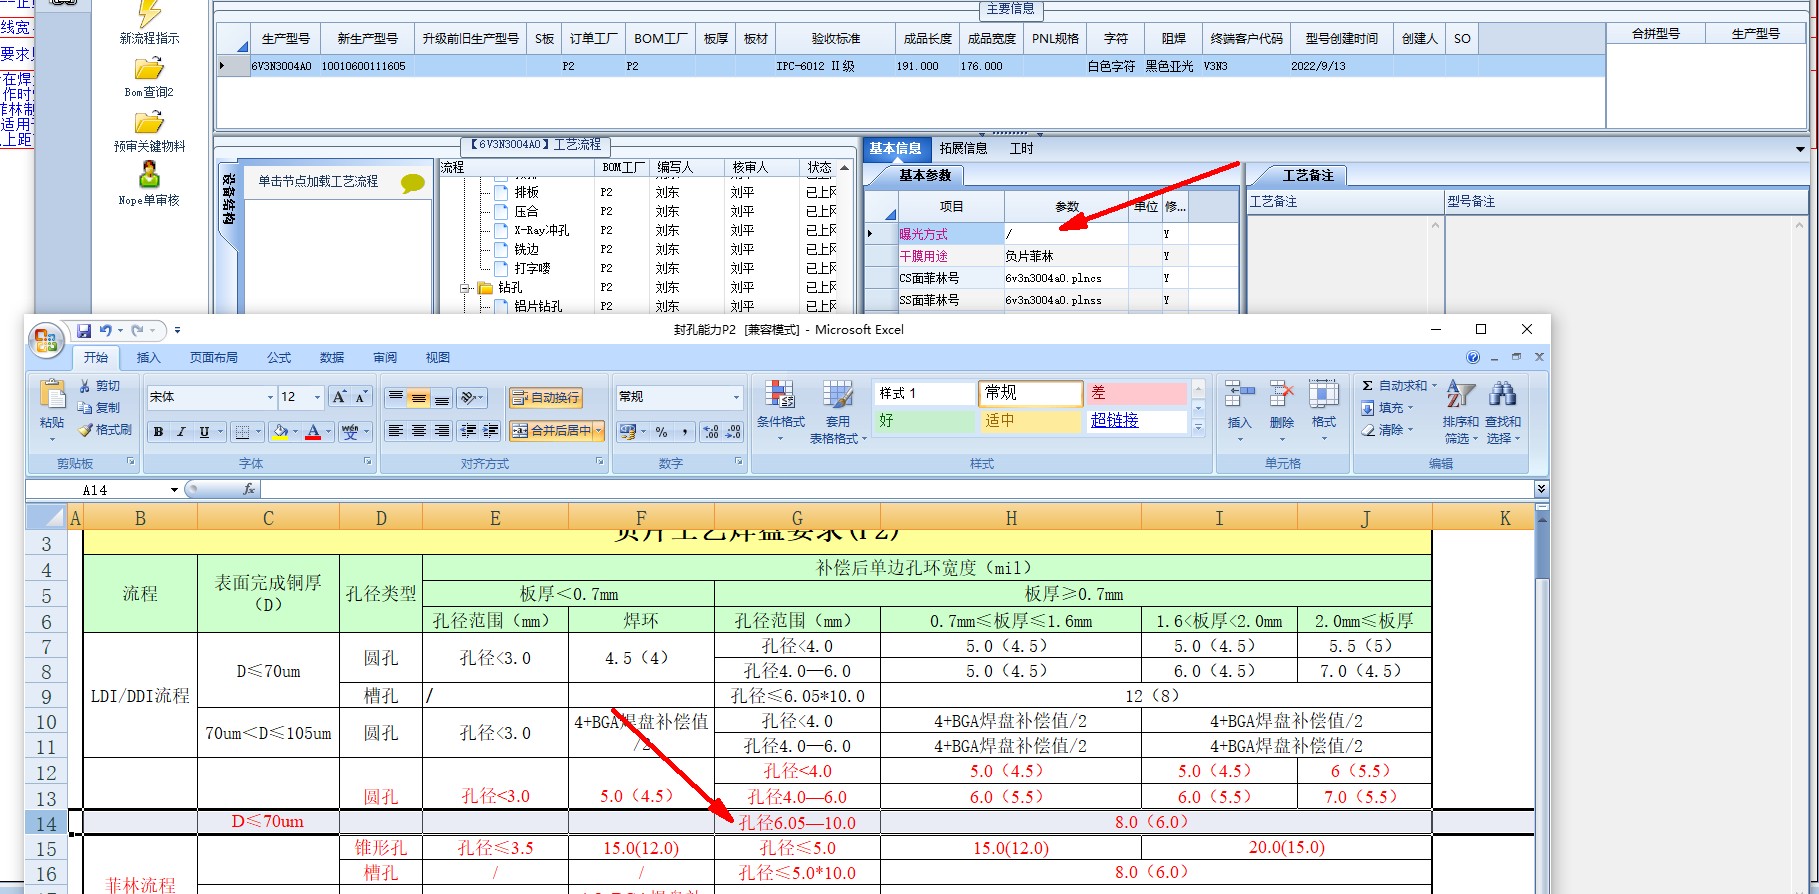Image resolution: width=1819 pixels, height=894 pixels.
Task: Toggle middle vertical alignment
Action: click(419, 397)
